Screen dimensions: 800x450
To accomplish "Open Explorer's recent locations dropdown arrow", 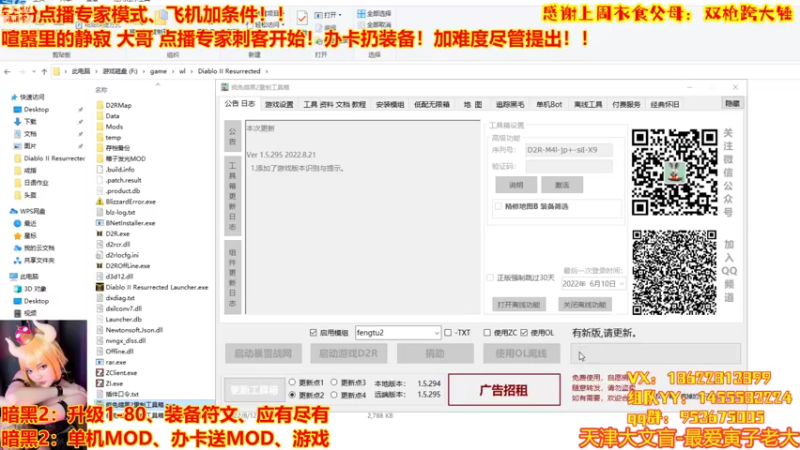I will click(34, 71).
